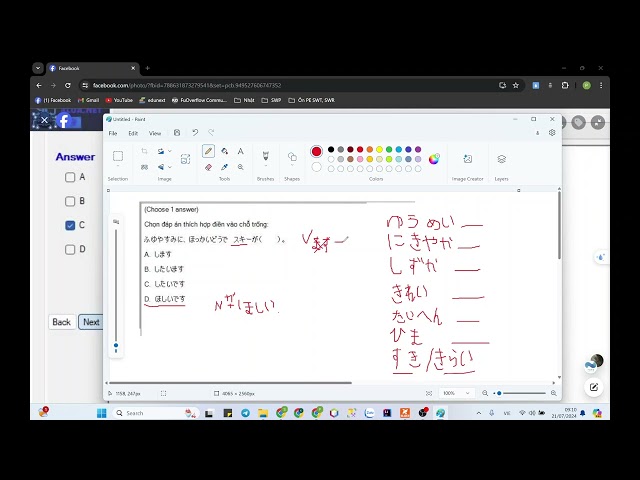Show hidden system tray icons
Screen dimensions: 640x480
[479, 413]
